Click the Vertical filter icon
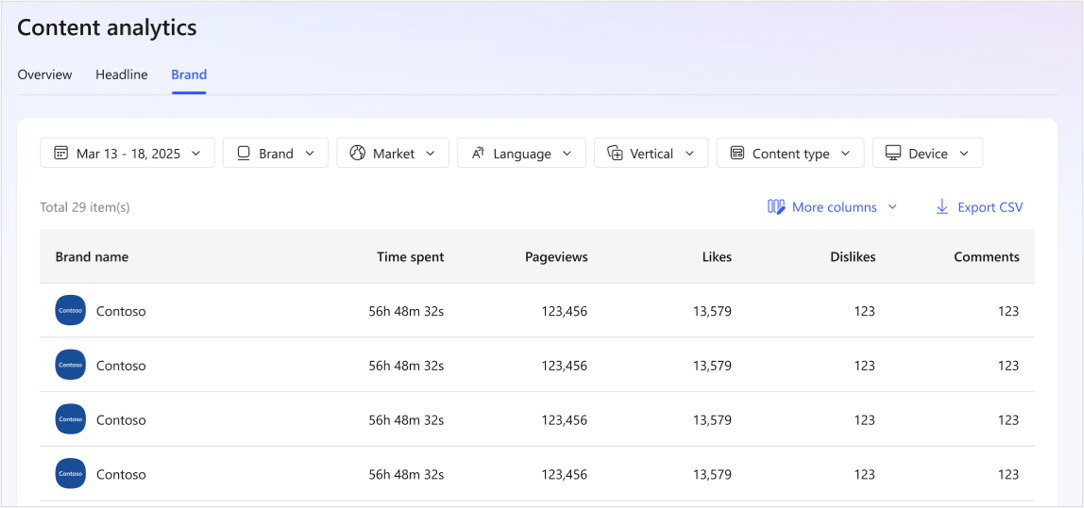Screen dimensions: 1084x508 (615, 153)
